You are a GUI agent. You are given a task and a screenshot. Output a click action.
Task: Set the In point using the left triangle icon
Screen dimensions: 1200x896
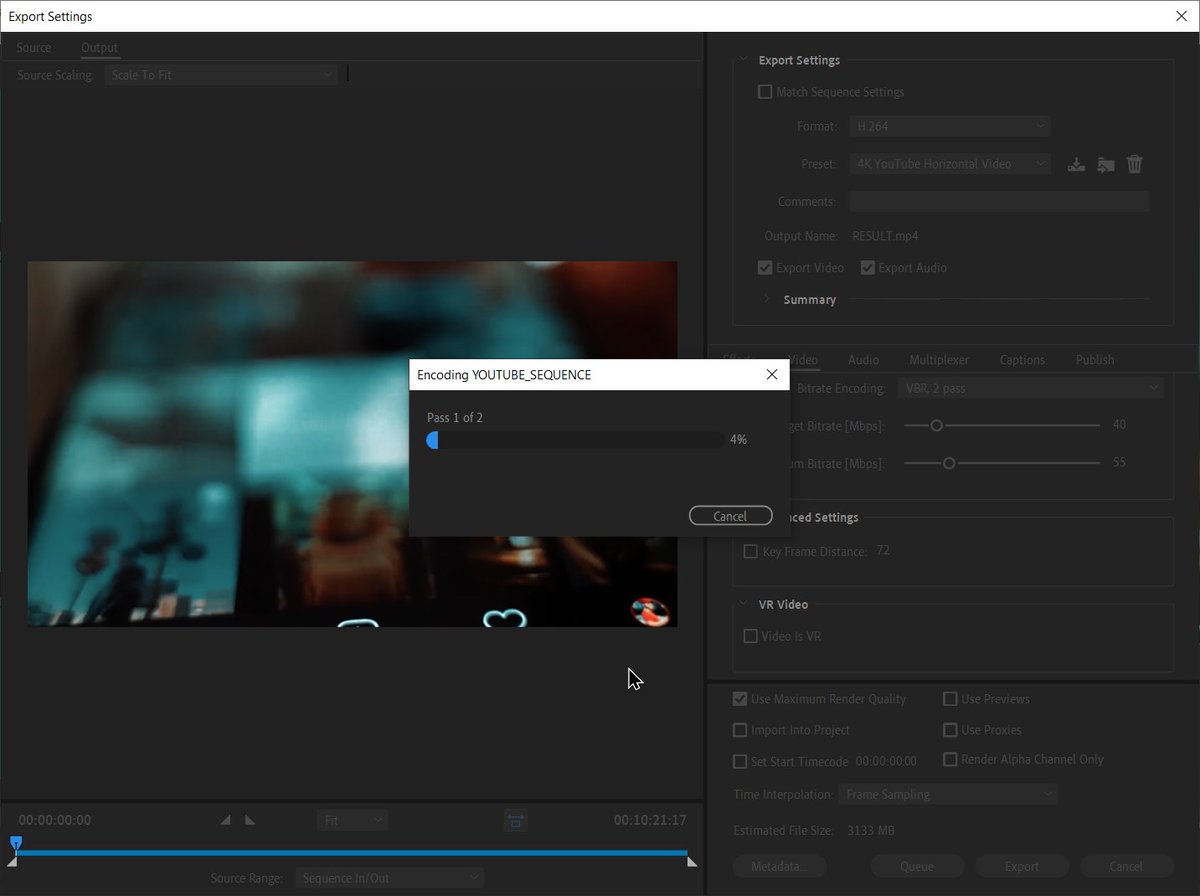coord(226,819)
